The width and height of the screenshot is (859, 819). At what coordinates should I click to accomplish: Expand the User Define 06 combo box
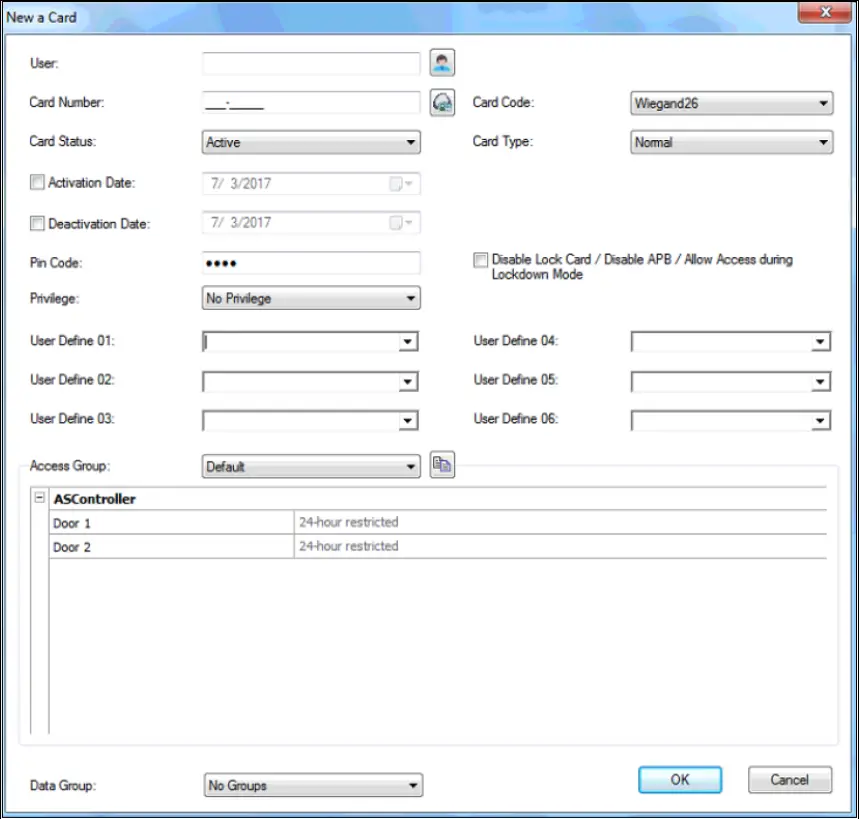point(820,421)
